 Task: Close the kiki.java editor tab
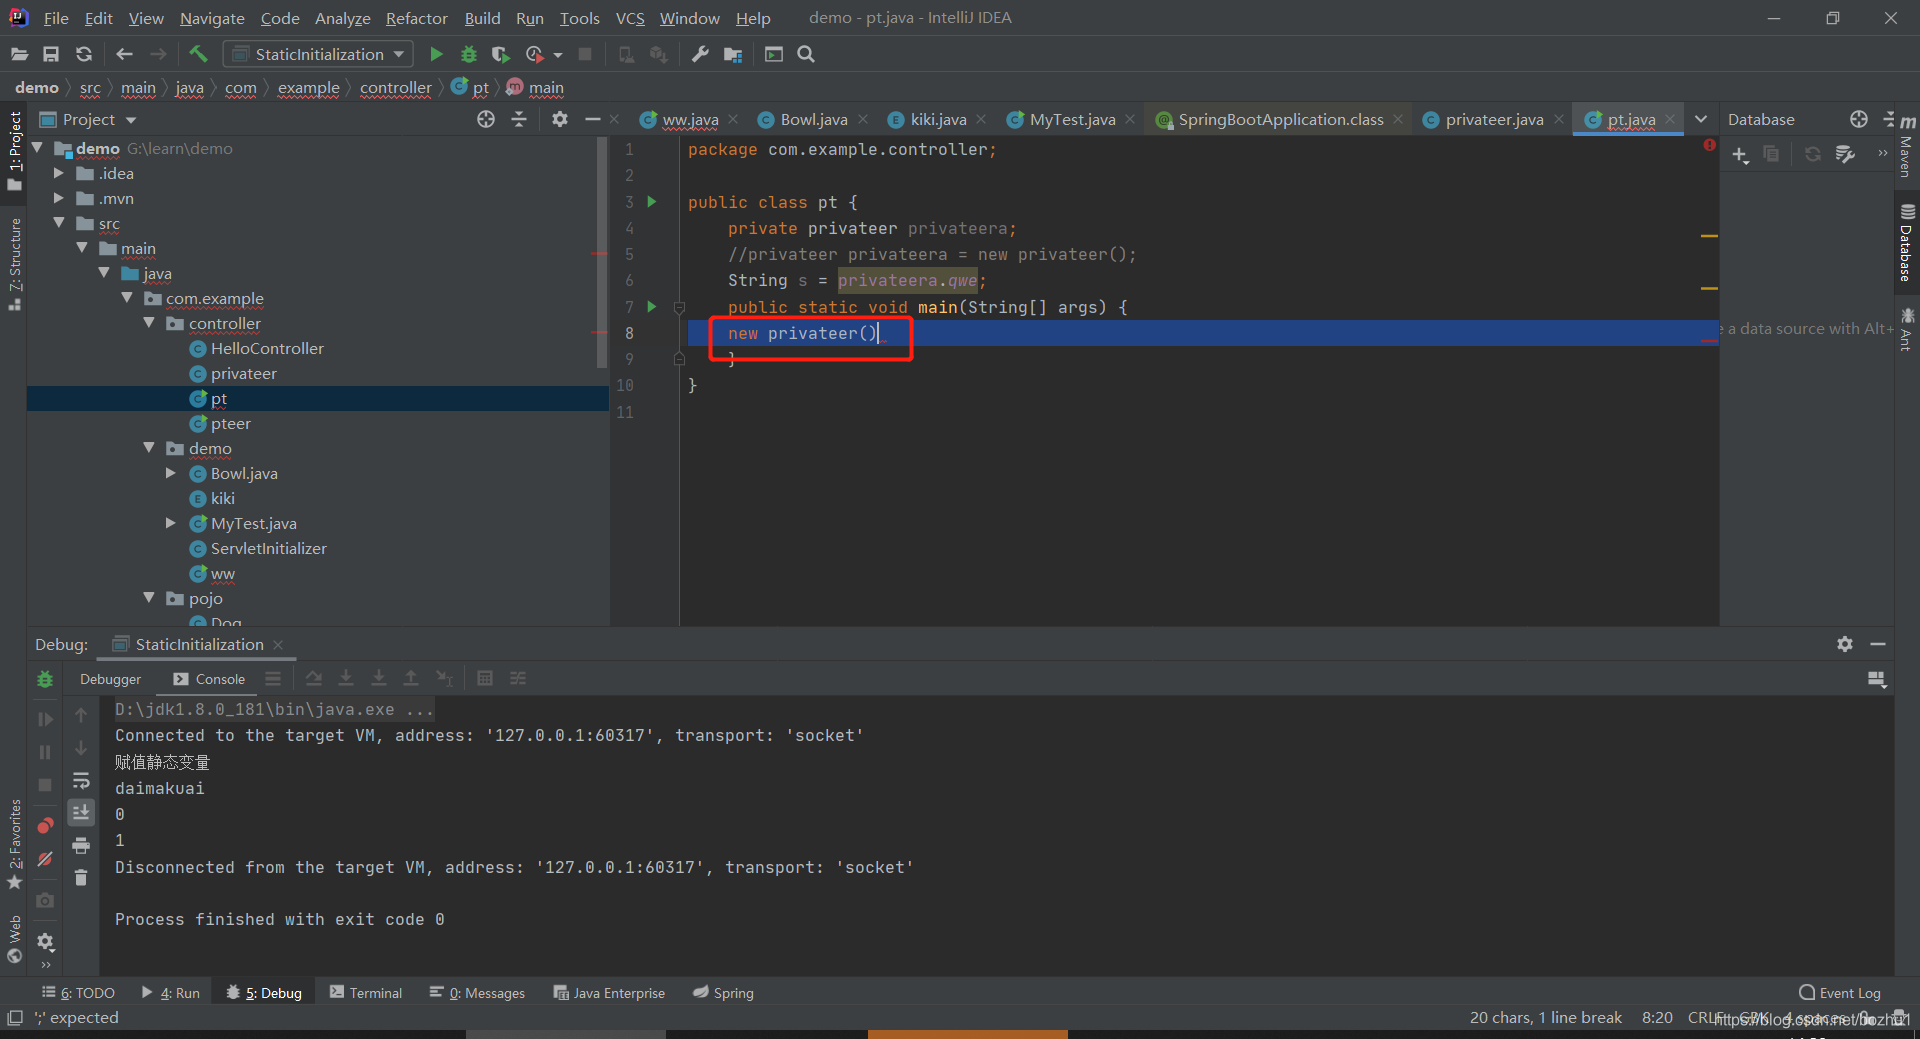click(981, 119)
